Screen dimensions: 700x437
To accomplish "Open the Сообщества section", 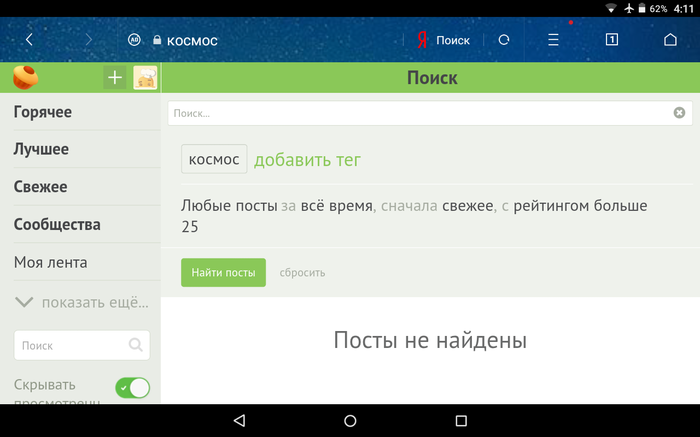I will coord(57,224).
